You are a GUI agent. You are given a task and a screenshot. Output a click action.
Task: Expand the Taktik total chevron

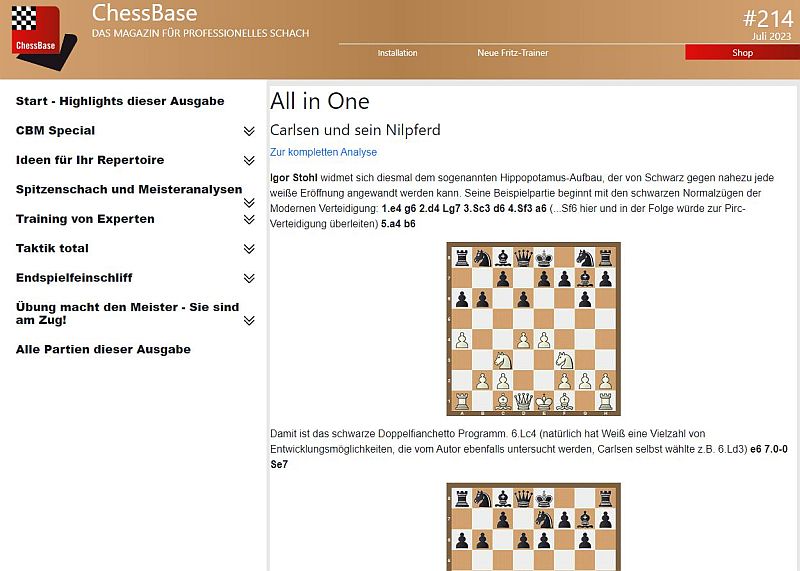pos(249,249)
